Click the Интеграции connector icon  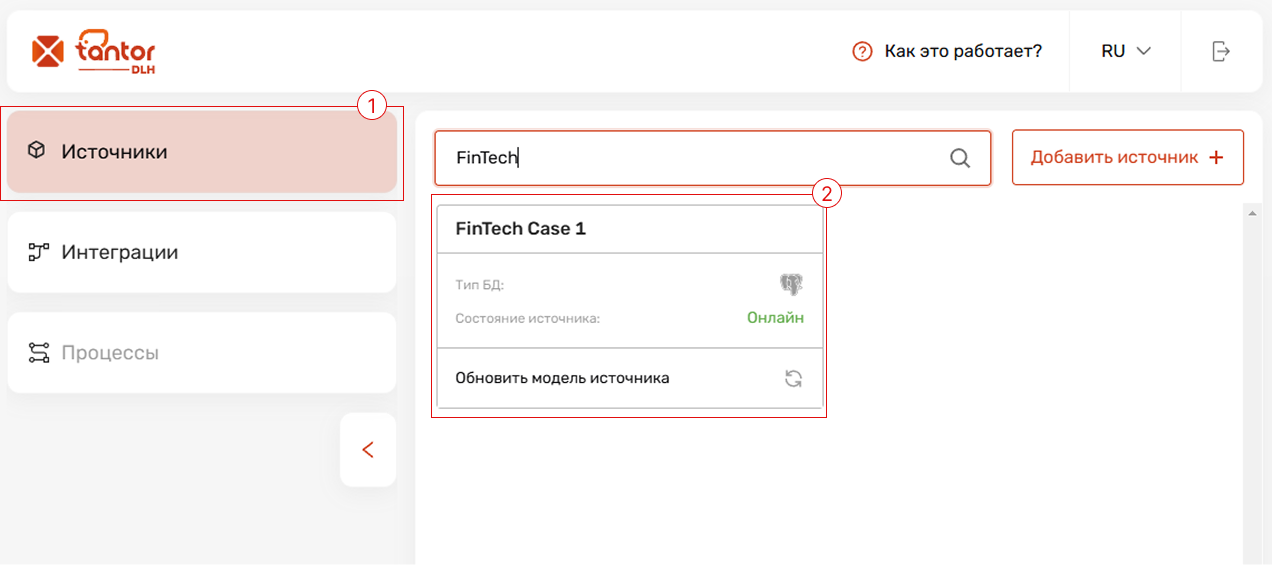pyautogui.click(x=38, y=252)
